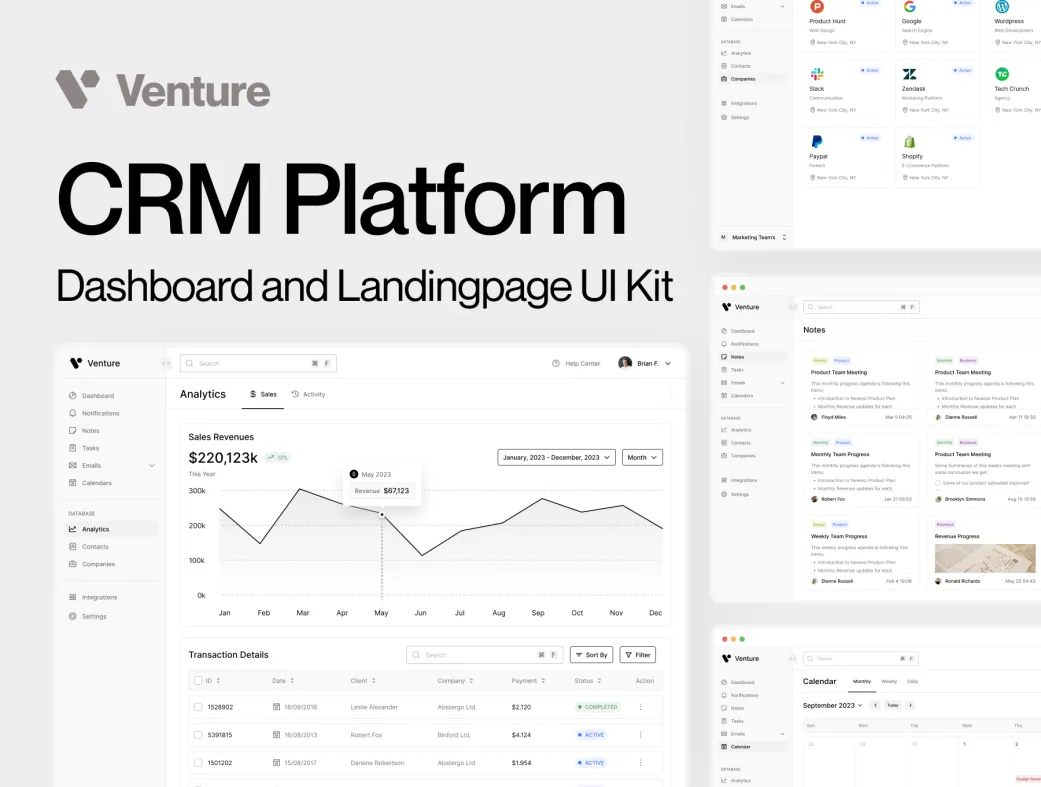Click the Sort By button
The image size is (1041, 787).
click(591, 655)
